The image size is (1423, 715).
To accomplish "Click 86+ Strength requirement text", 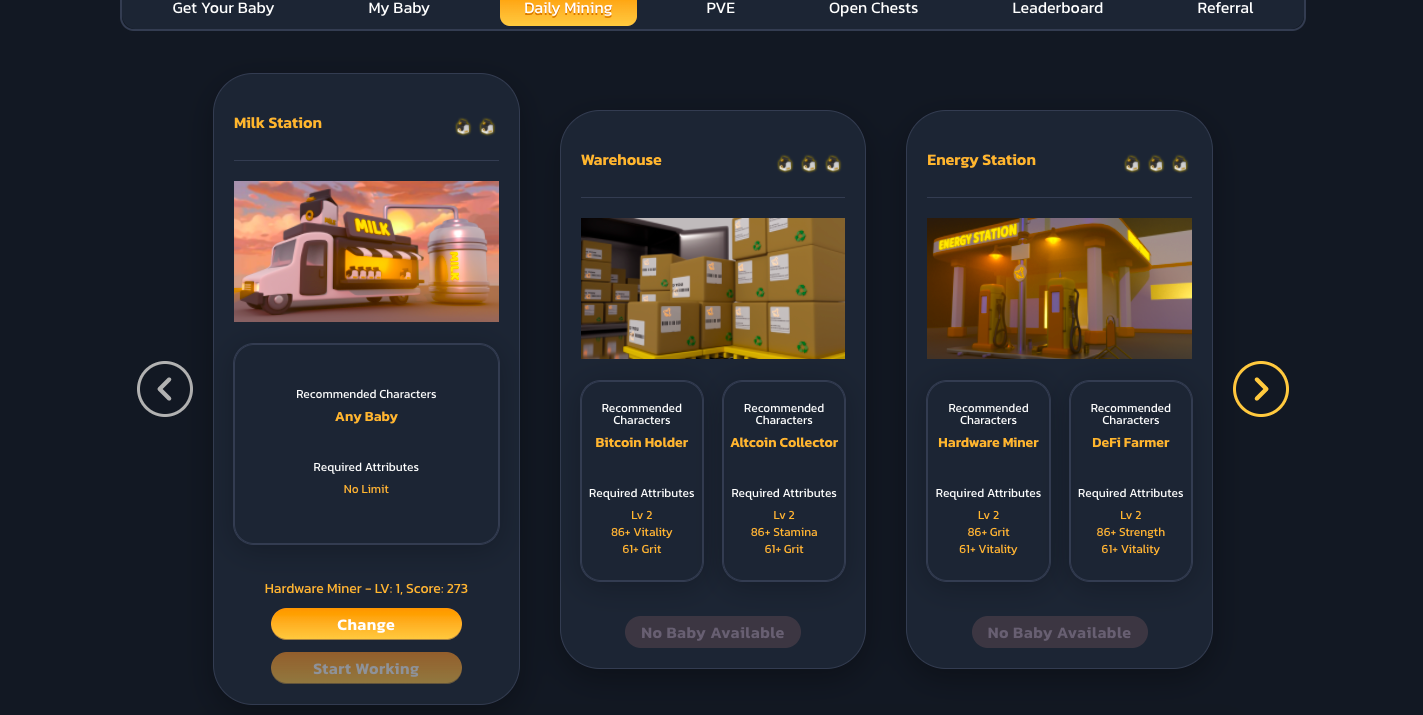I will [x=1130, y=532].
